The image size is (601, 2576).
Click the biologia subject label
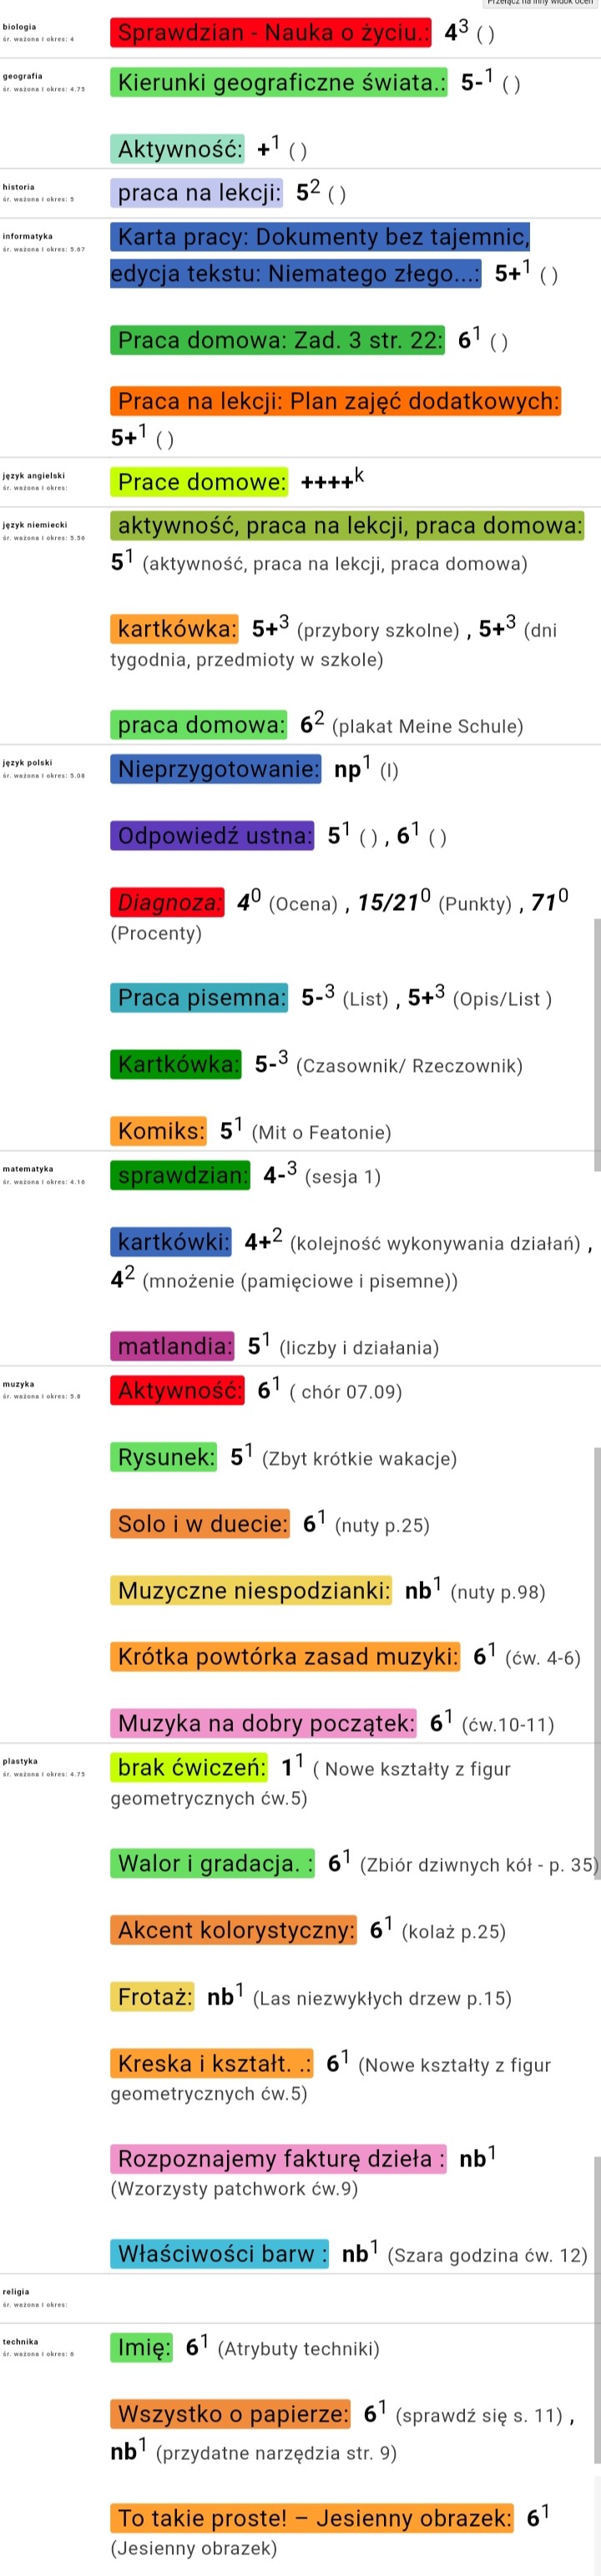click(x=19, y=27)
